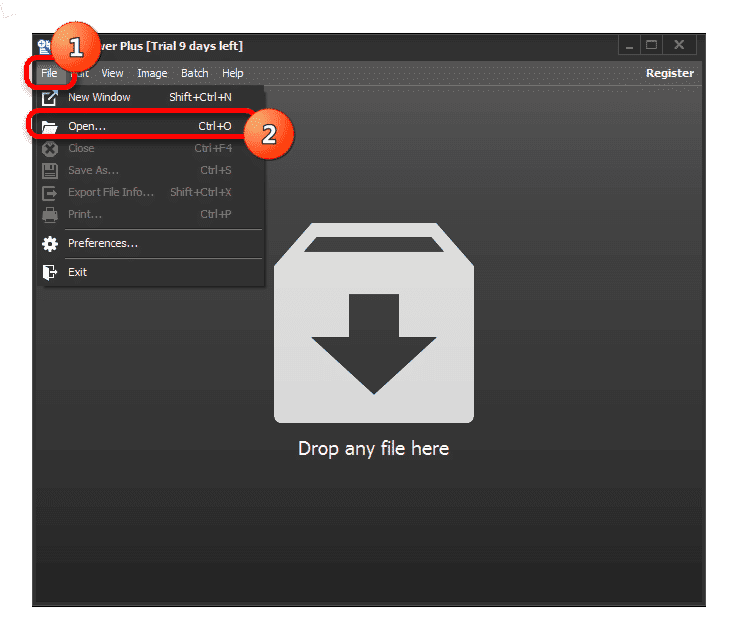Image resolution: width=738 pixels, height=640 pixels.
Task: Click the Register link
Action: (x=669, y=73)
